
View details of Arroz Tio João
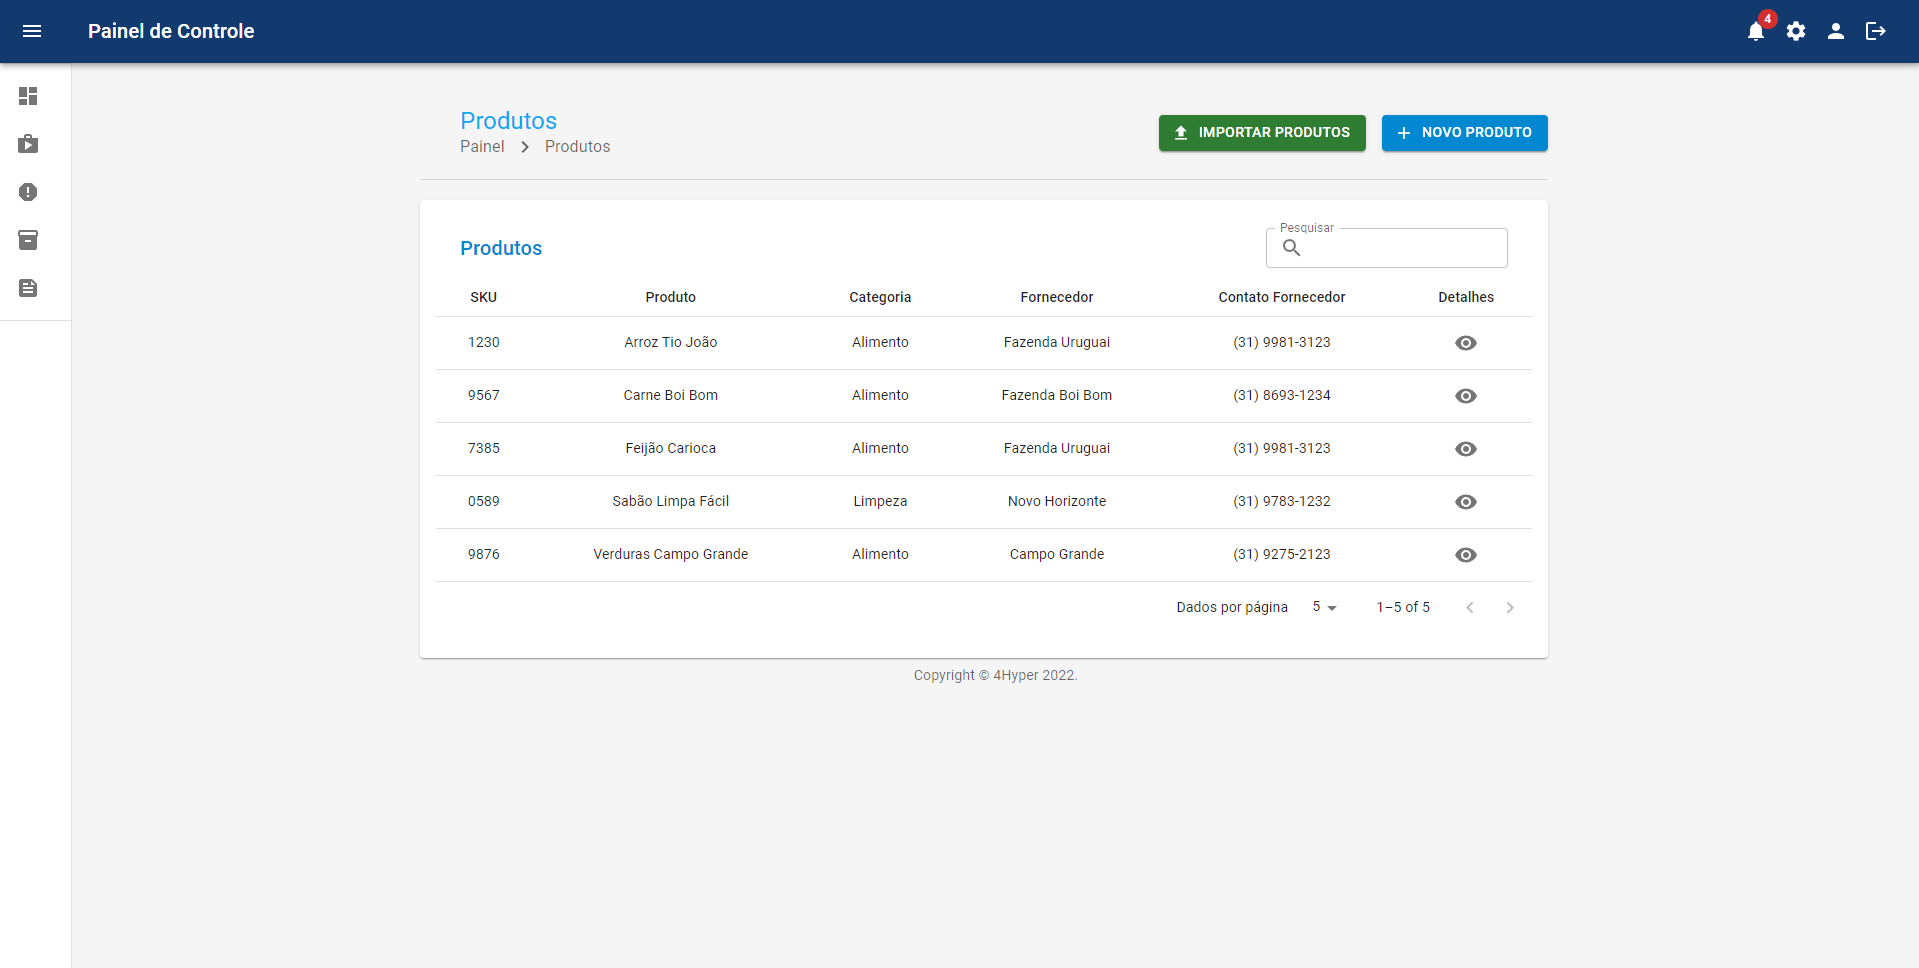click(1466, 343)
